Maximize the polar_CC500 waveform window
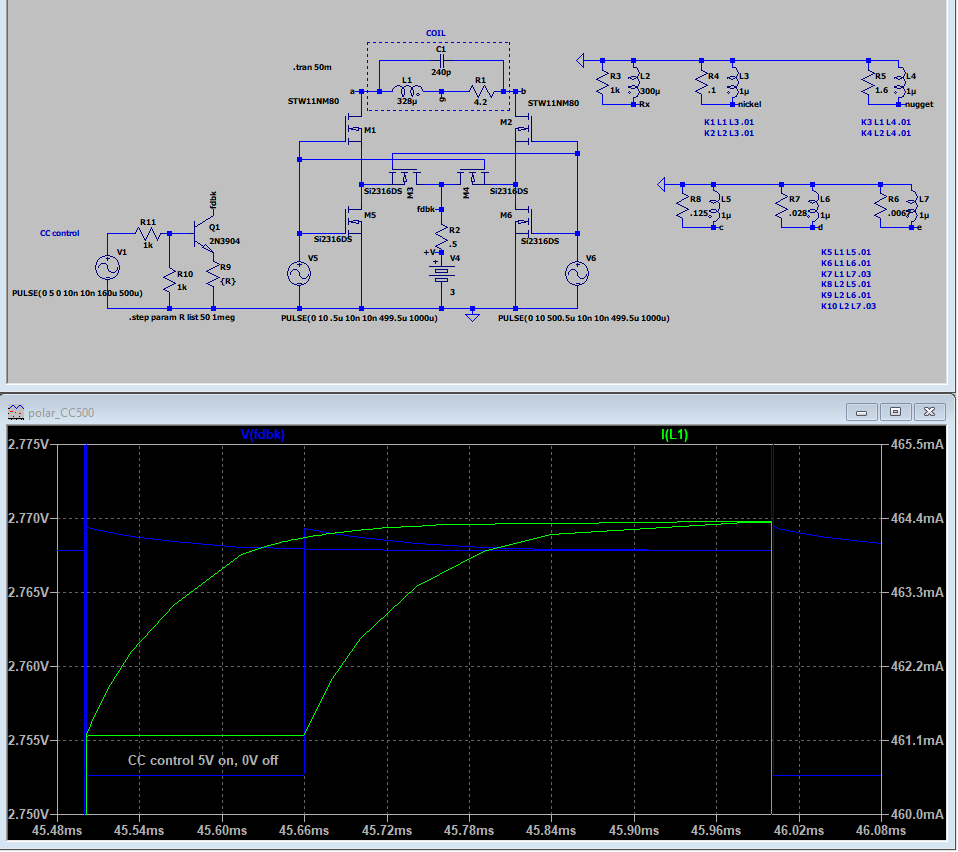The height and width of the screenshot is (852, 958). pos(895,412)
